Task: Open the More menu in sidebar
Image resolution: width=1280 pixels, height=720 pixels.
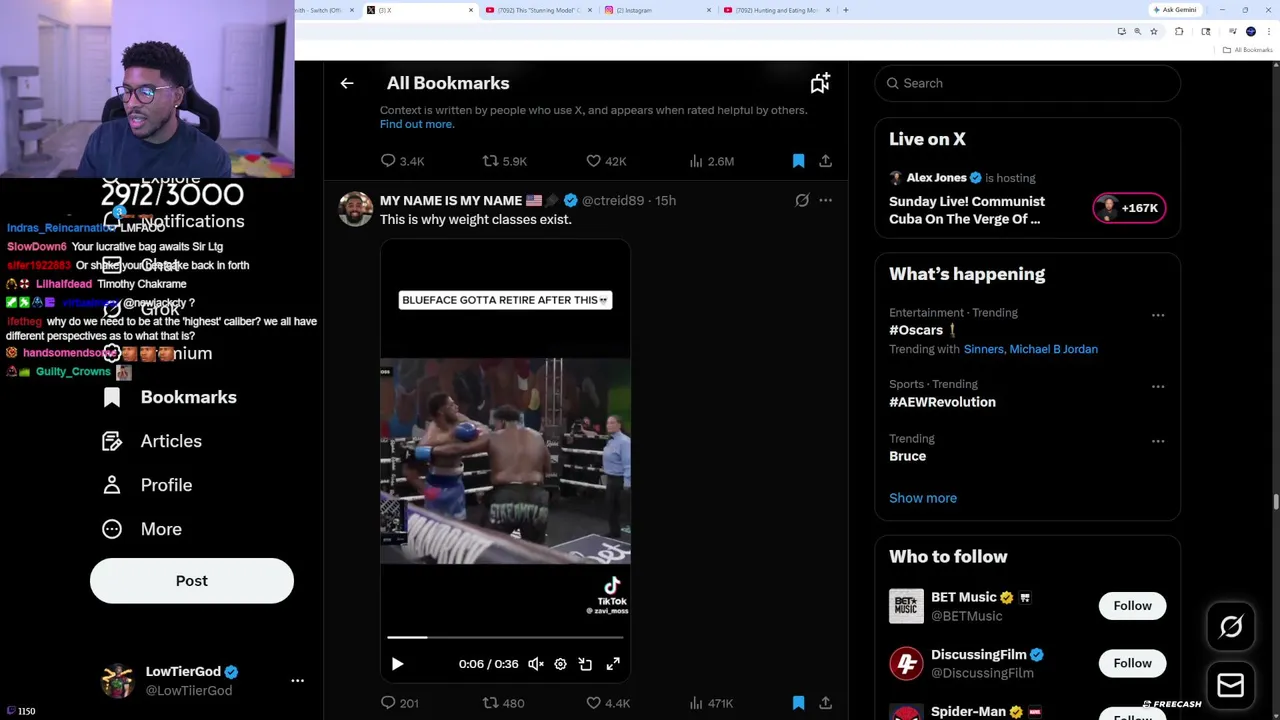Action: [x=142, y=529]
